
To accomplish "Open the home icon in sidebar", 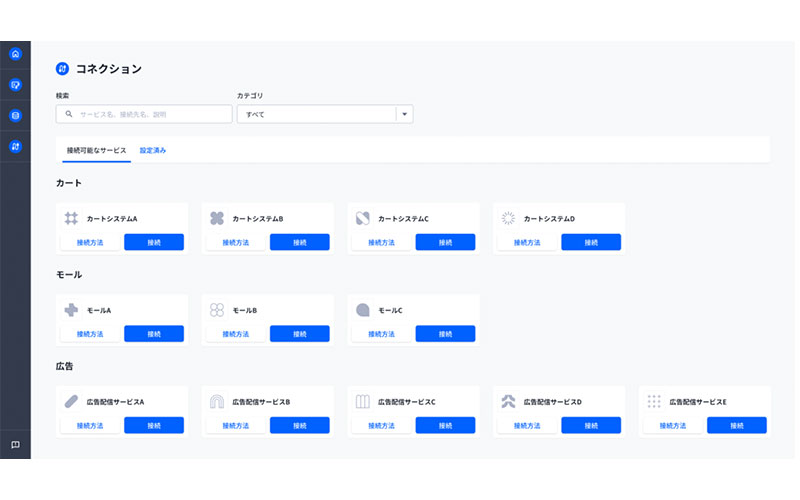I will (15, 54).
